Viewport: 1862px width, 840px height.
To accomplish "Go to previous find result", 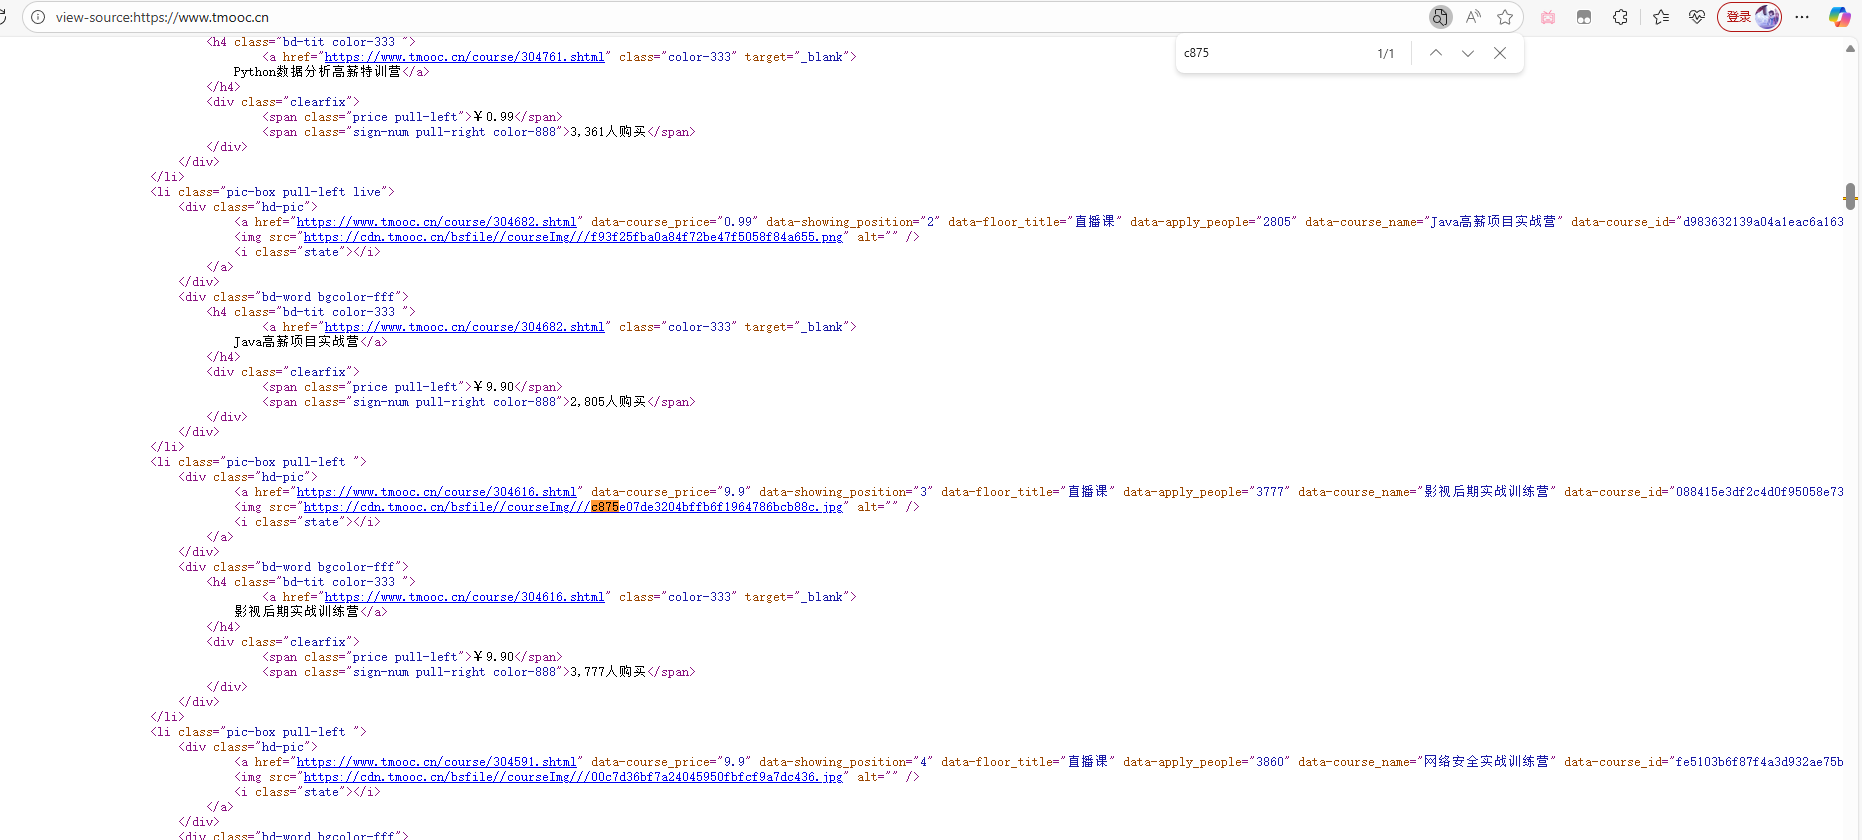I will pos(1436,53).
